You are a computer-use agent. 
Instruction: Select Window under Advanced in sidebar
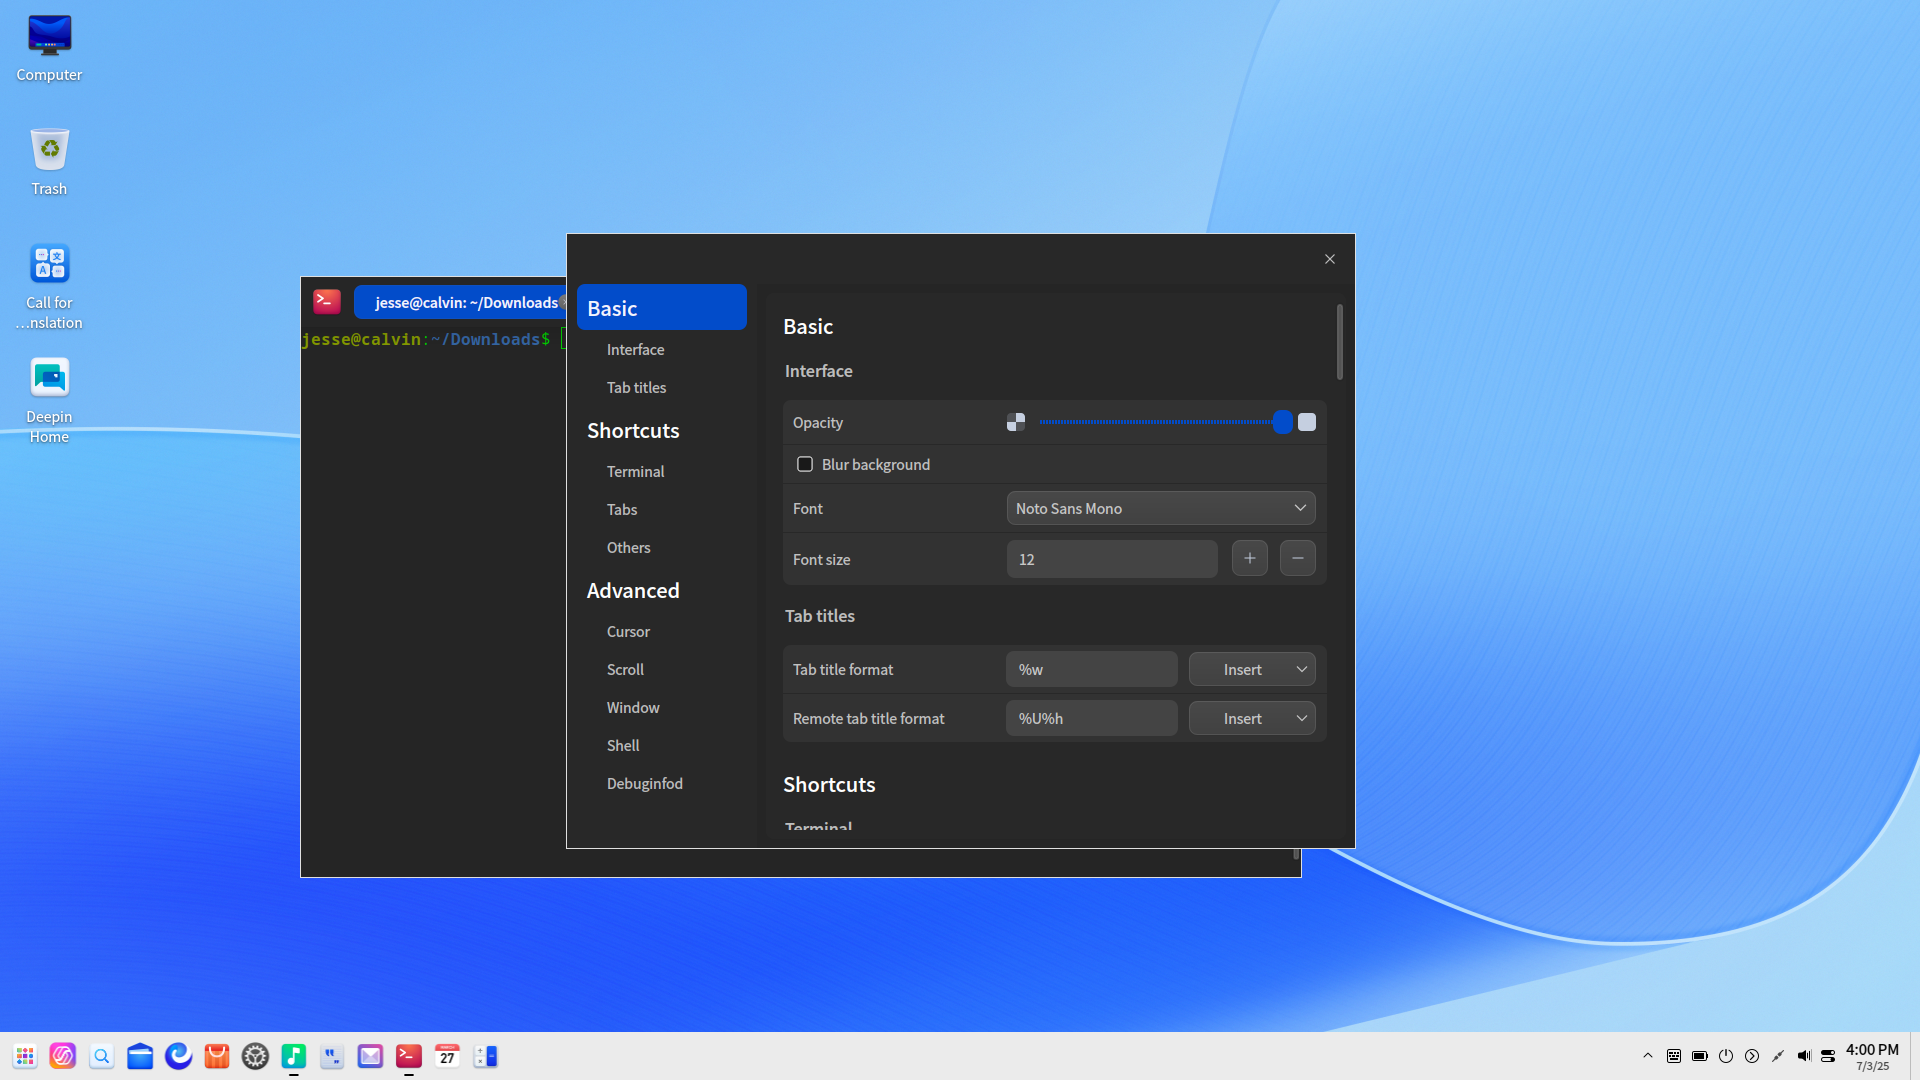click(633, 707)
